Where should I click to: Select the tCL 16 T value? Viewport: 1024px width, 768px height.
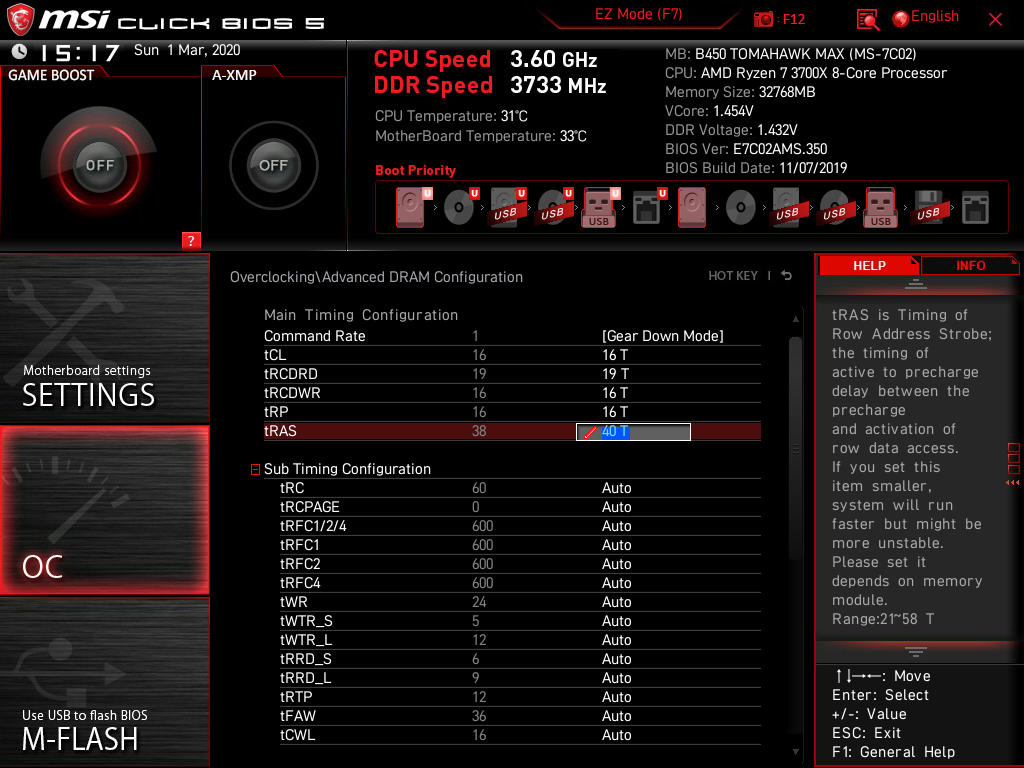pyautogui.click(x=615, y=355)
